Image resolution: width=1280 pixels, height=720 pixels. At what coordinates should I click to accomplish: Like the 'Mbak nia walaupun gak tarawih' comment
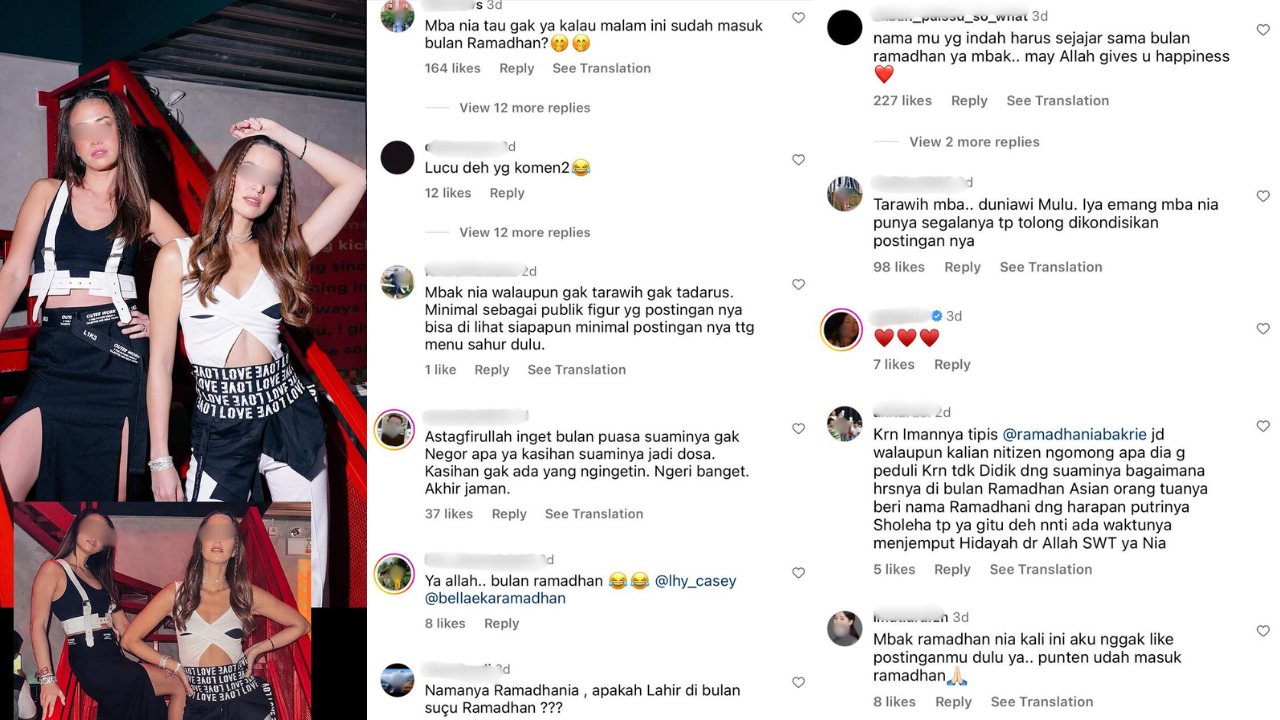[798, 285]
